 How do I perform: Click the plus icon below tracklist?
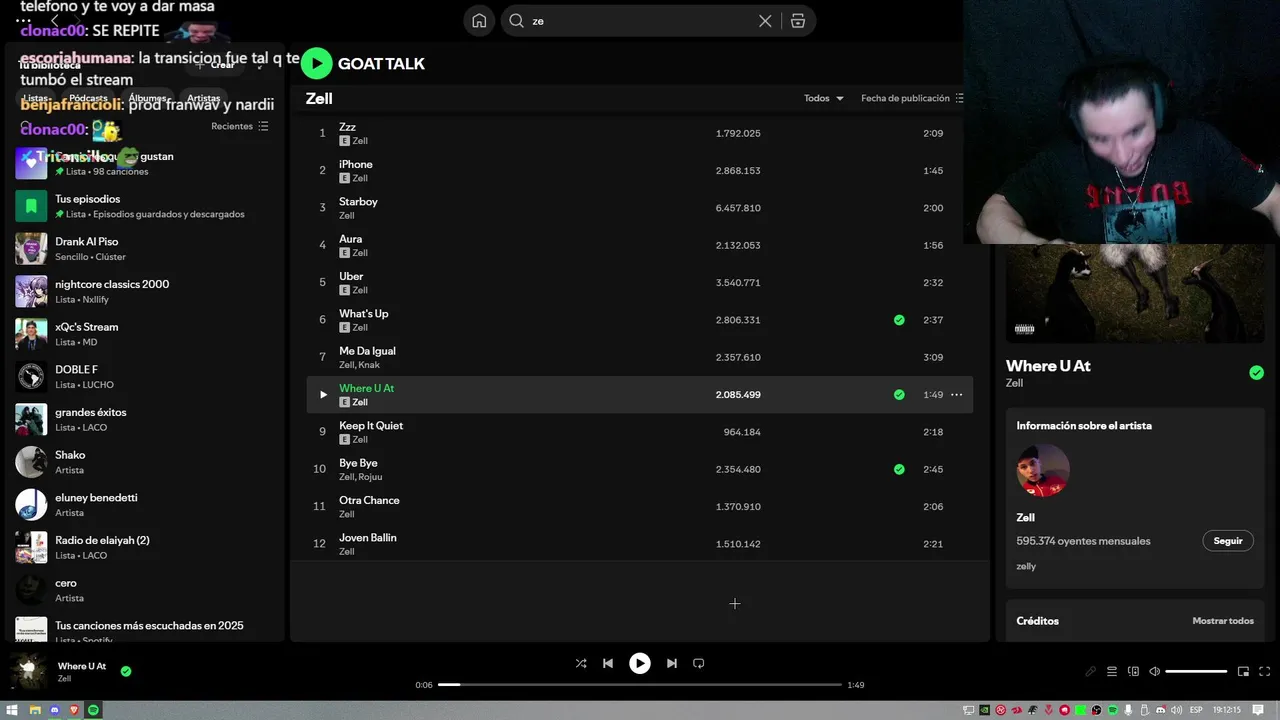735,604
